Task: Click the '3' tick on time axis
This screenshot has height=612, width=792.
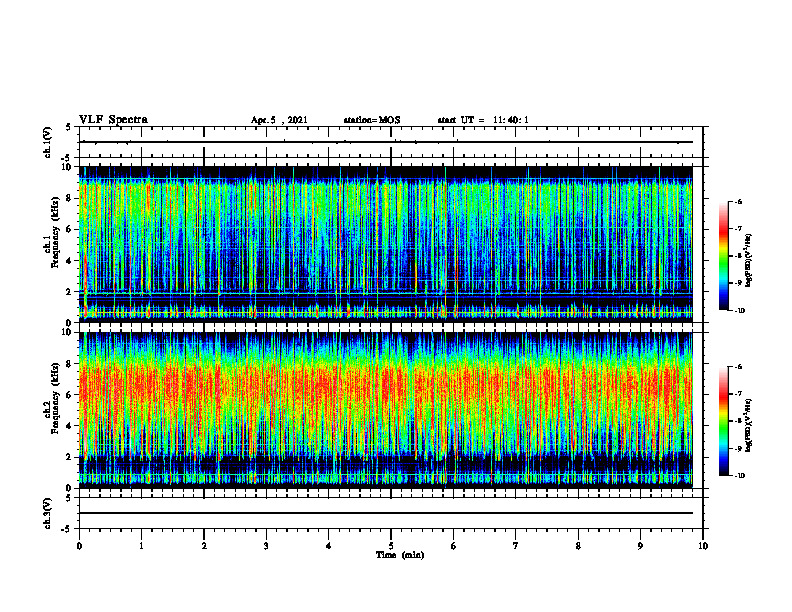Action: [x=266, y=546]
